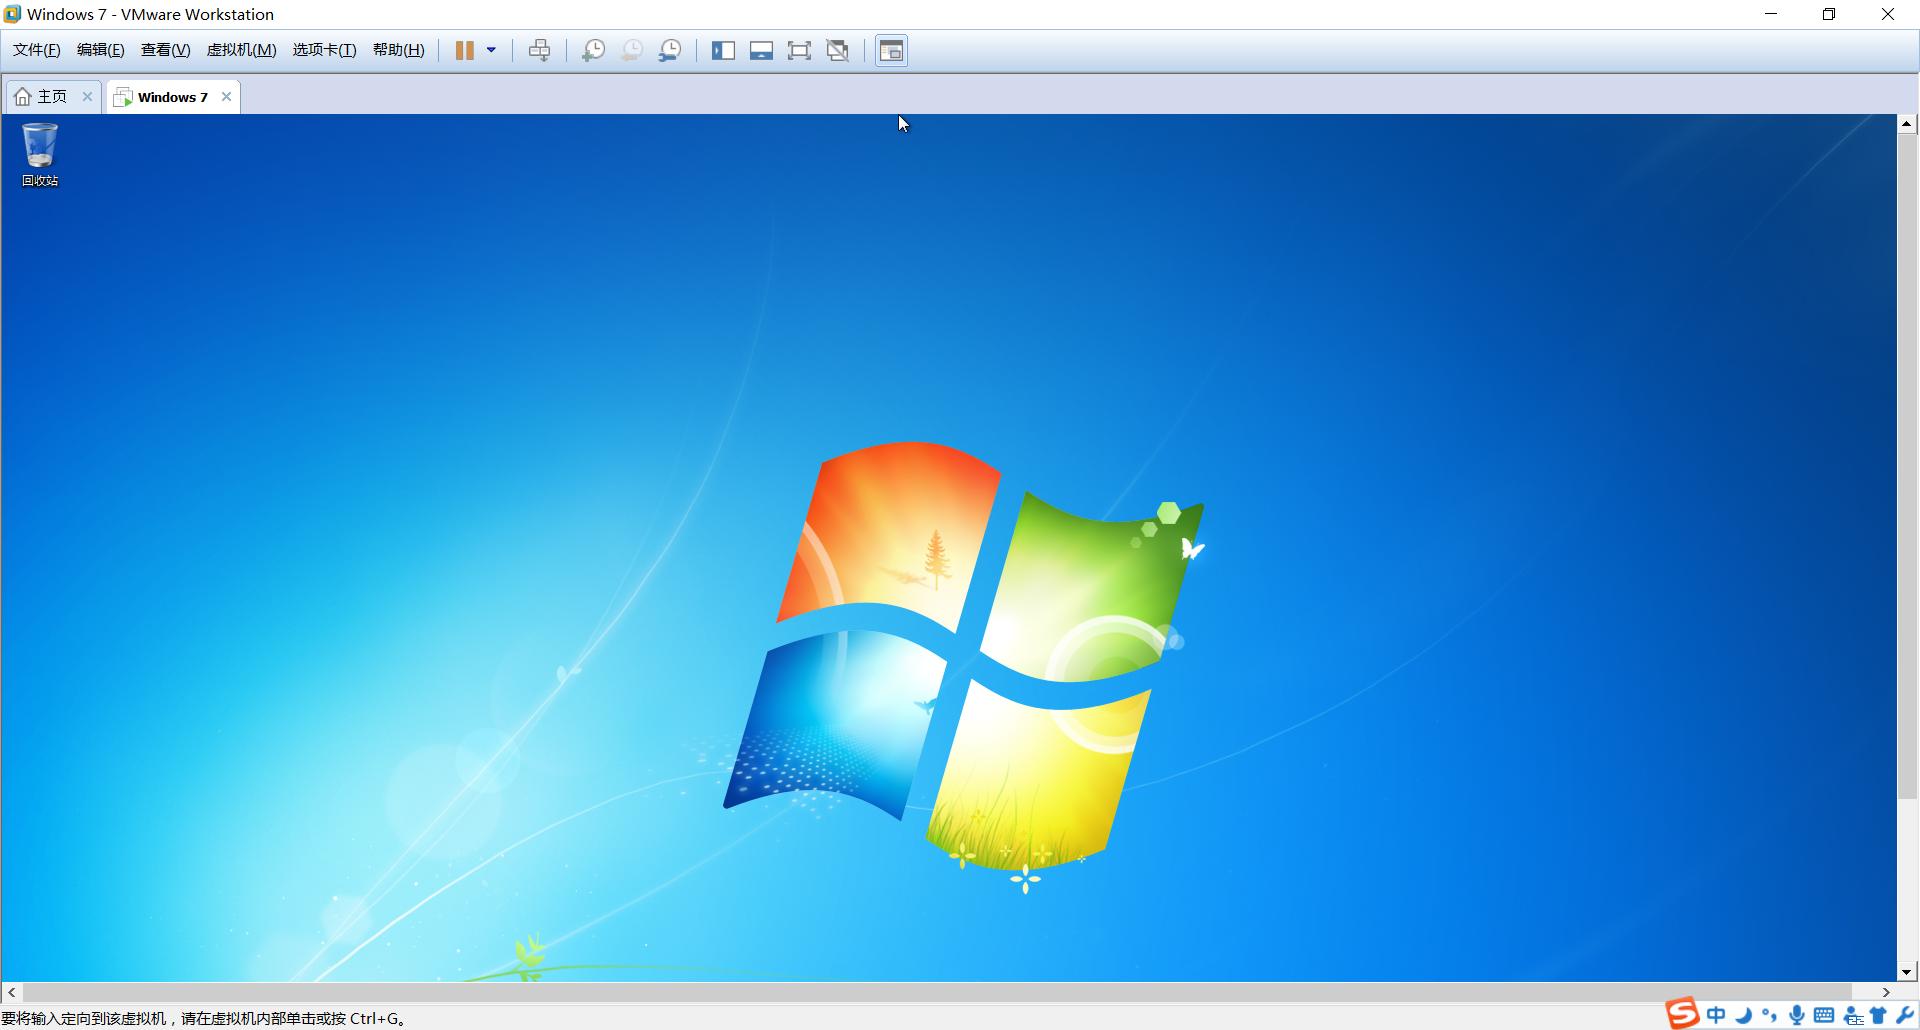
Task: Click the VMware Workstation title bar icon
Action: coord(12,14)
